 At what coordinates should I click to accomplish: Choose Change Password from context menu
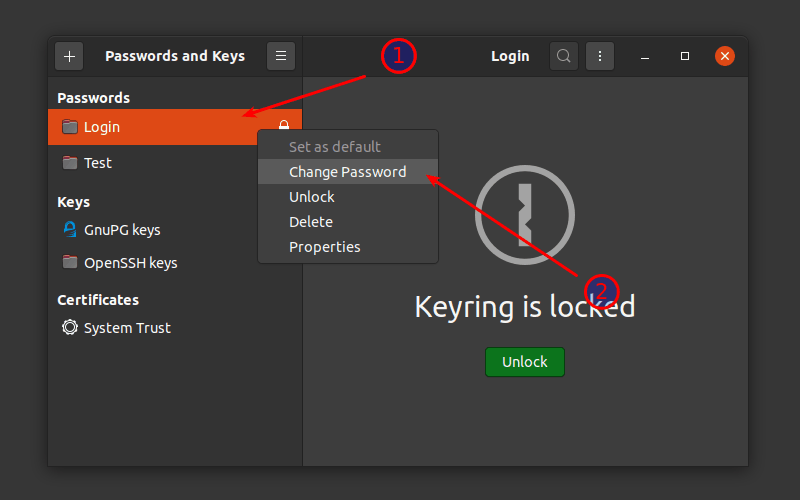coord(347,172)
